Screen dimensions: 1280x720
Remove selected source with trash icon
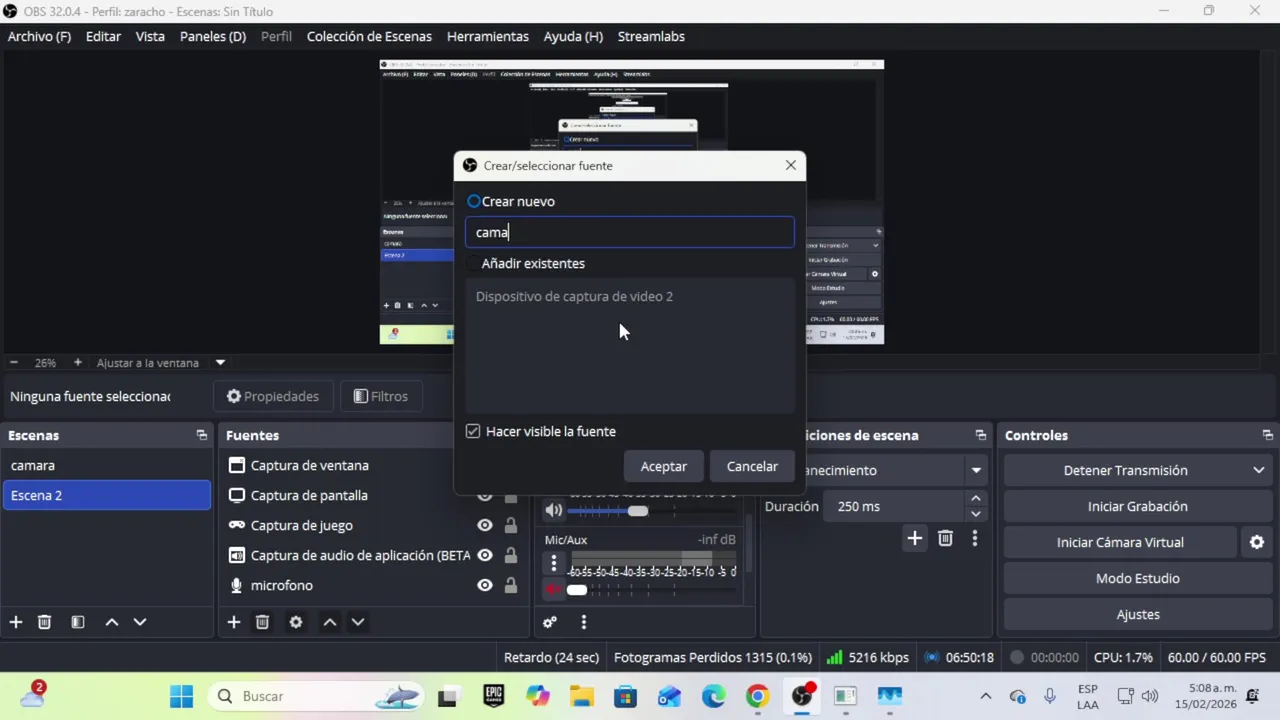tap(262, 622)
